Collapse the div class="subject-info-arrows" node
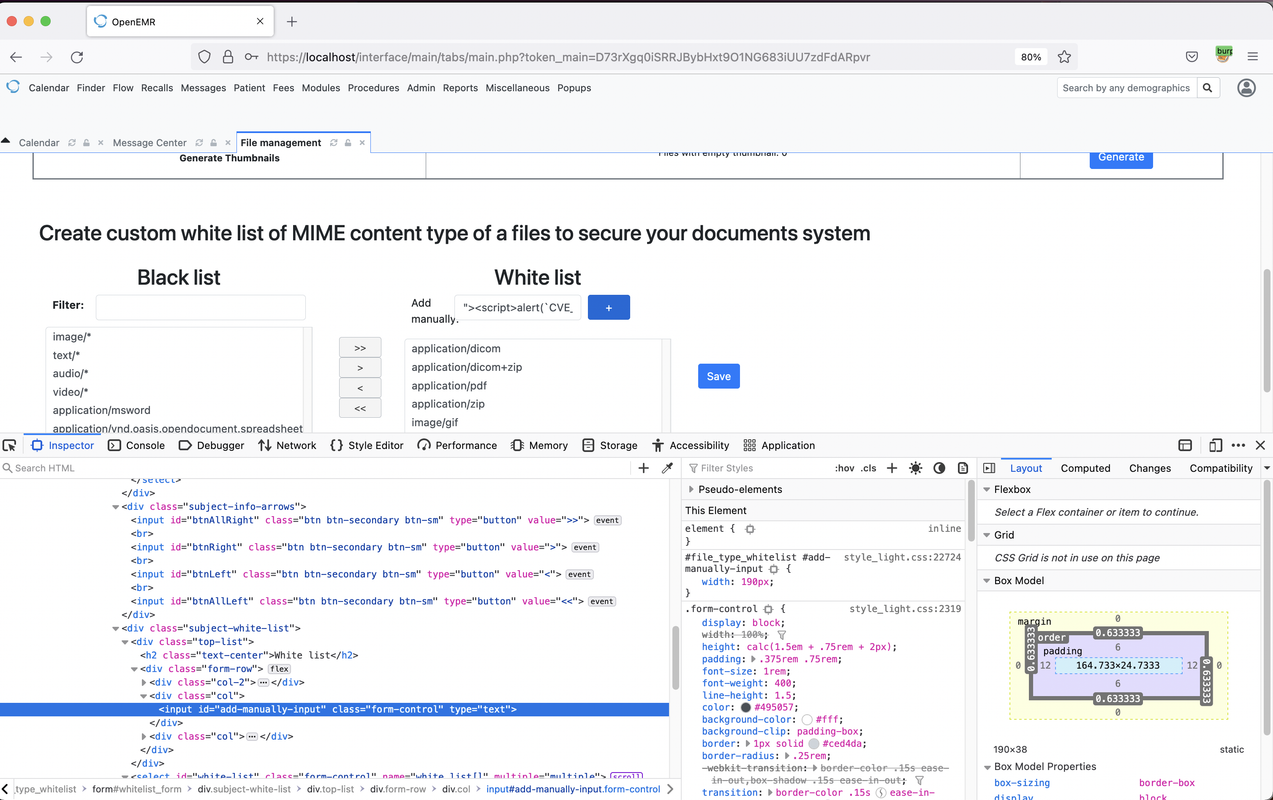The height and width of the screenshot is (800, 1273). point(115,507)
